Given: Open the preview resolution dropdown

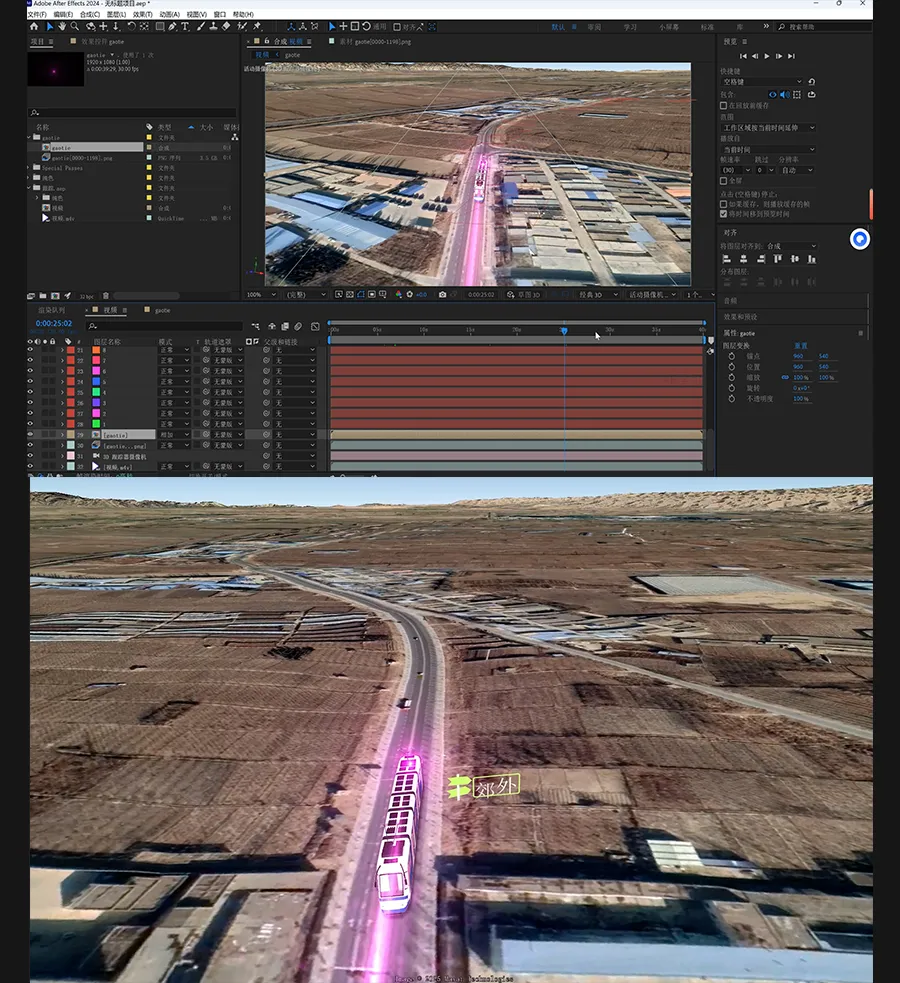Looking at the screenshot, I should 797,170.
